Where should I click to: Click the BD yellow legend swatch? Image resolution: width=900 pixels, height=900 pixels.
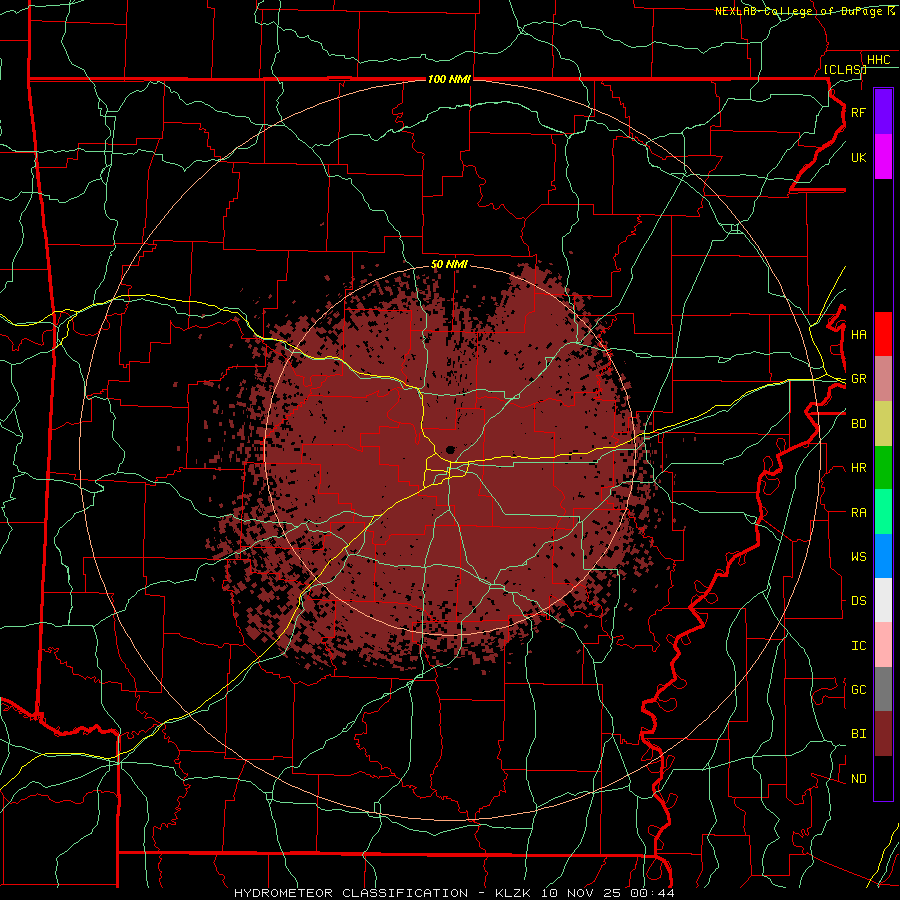click(883, 424)
